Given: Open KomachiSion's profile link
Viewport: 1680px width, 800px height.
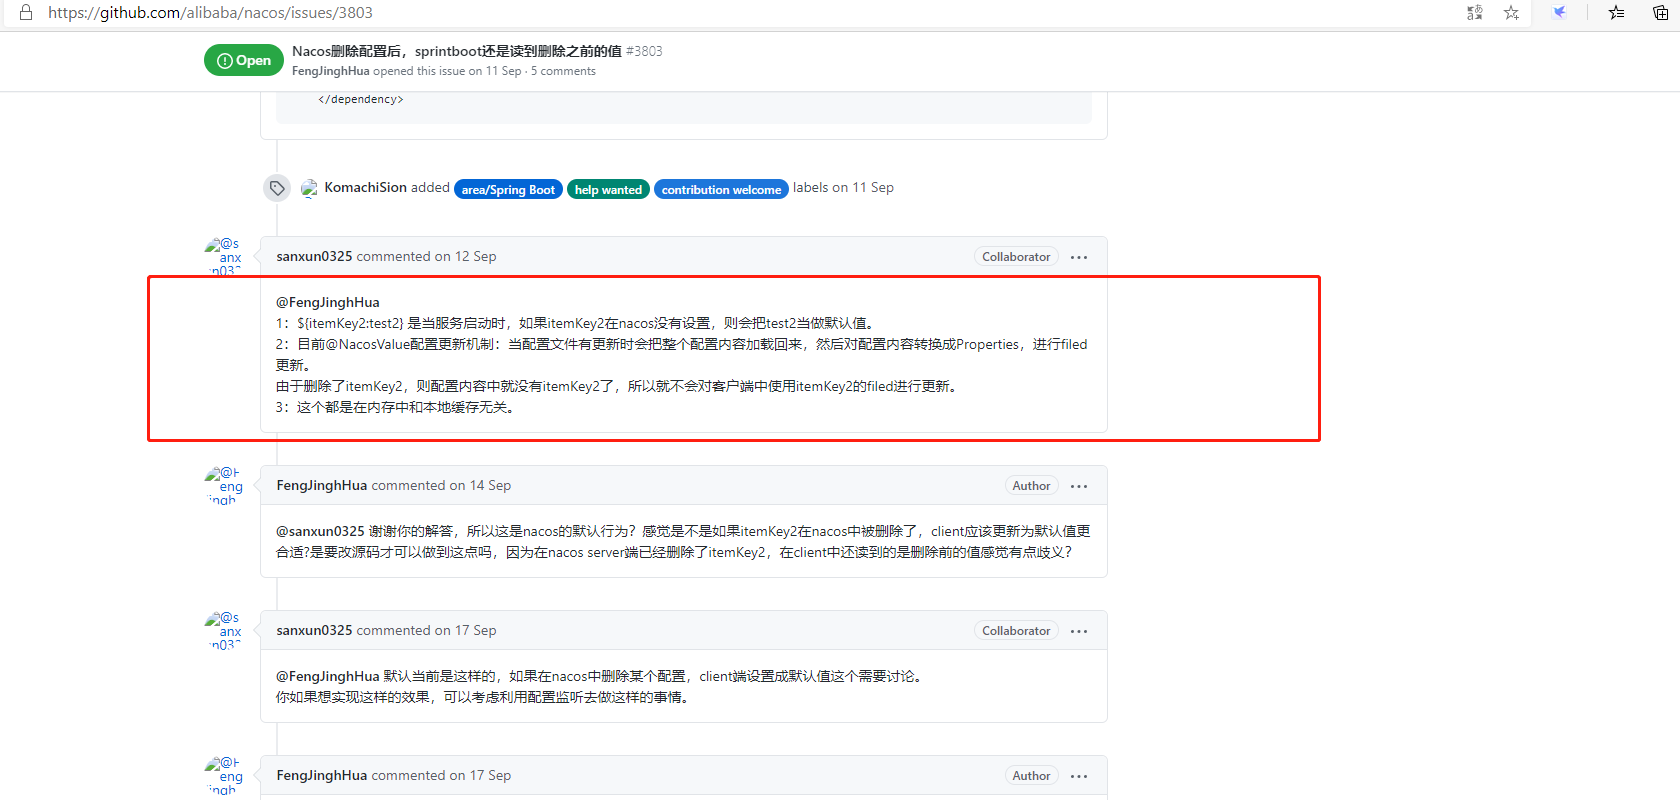Looking at the screenshot, I should pyautogui.click(x=365, y=187).
